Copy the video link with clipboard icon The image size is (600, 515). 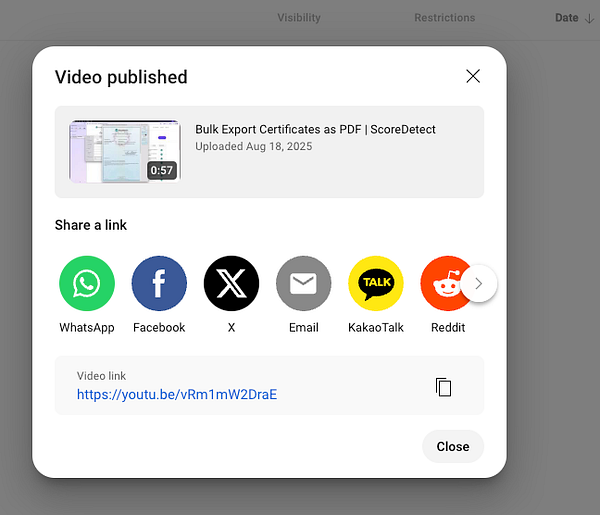click(x=443, y=387)
